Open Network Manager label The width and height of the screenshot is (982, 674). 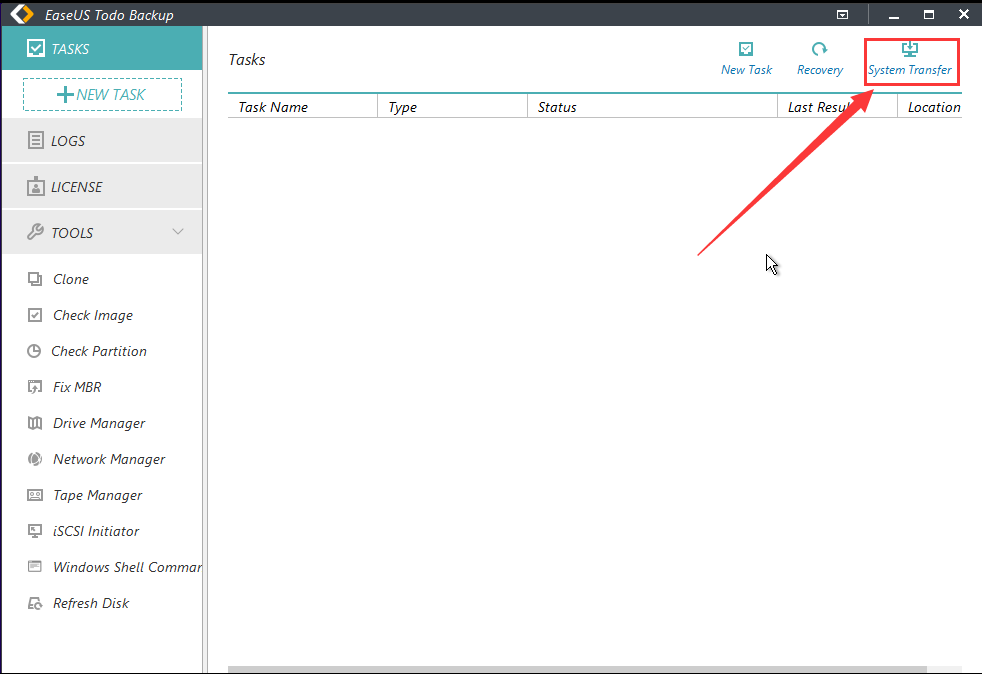[109, 460]
